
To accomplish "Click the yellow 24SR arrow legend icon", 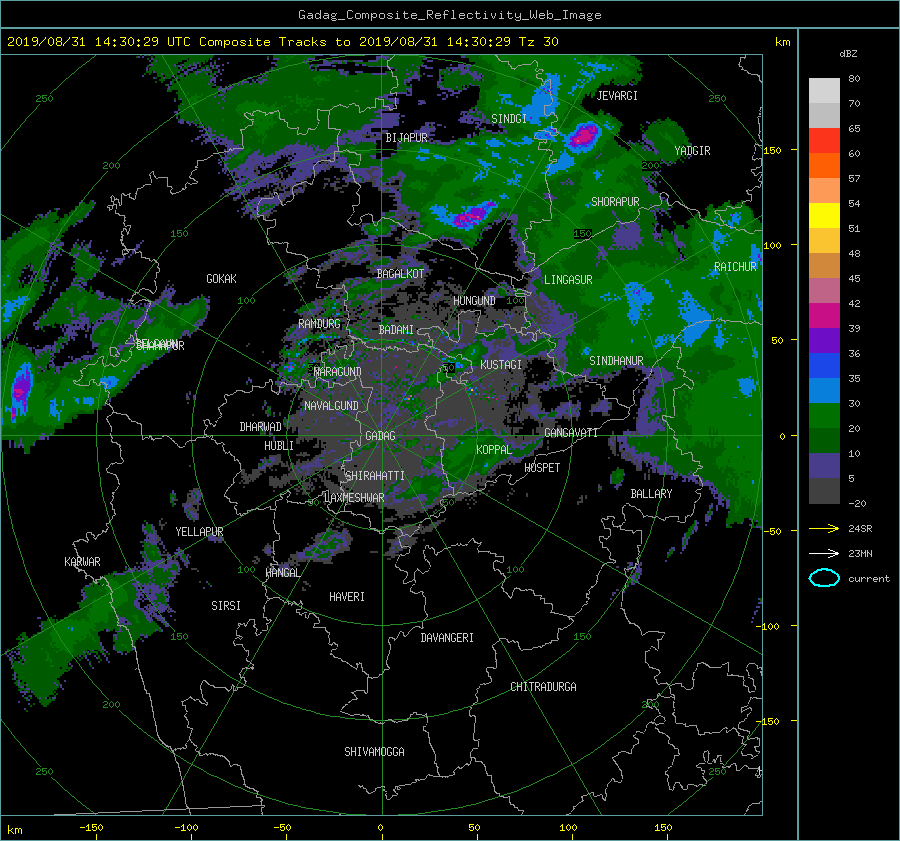I will (824, 528).
